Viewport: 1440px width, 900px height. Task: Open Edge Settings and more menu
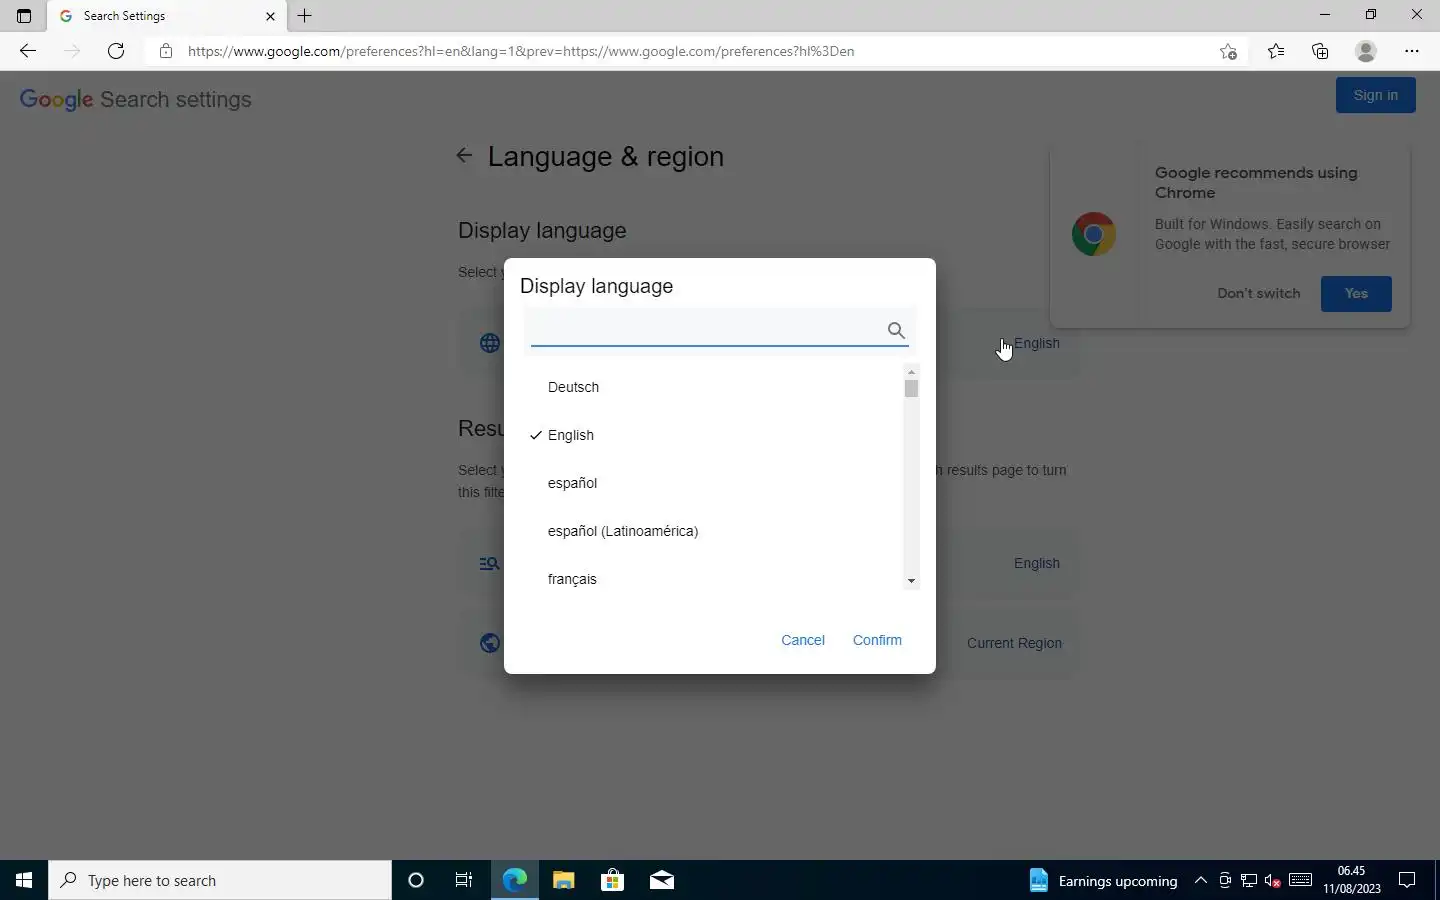click(1412, 51)
